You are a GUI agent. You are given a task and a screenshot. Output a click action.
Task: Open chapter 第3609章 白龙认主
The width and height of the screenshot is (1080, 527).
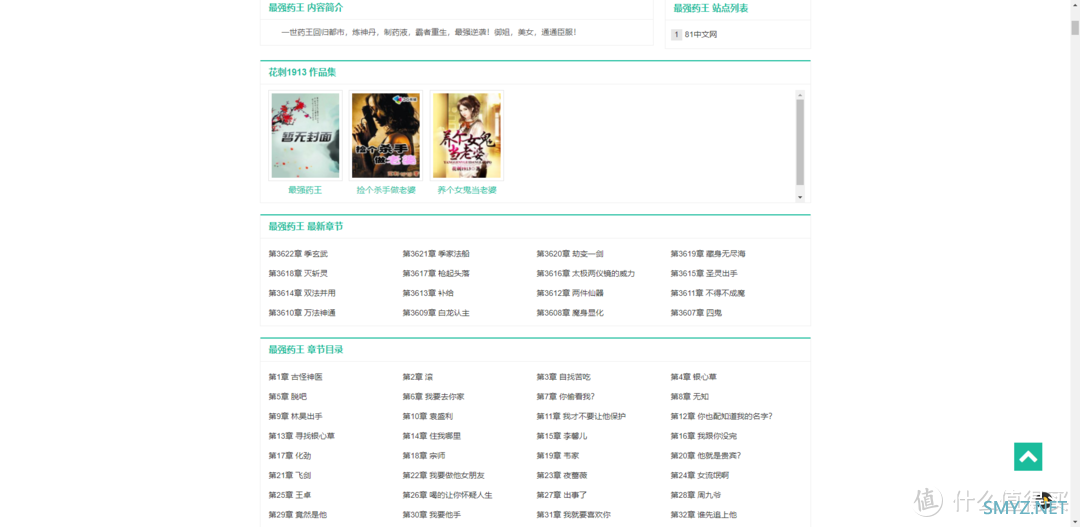(436, 313)
